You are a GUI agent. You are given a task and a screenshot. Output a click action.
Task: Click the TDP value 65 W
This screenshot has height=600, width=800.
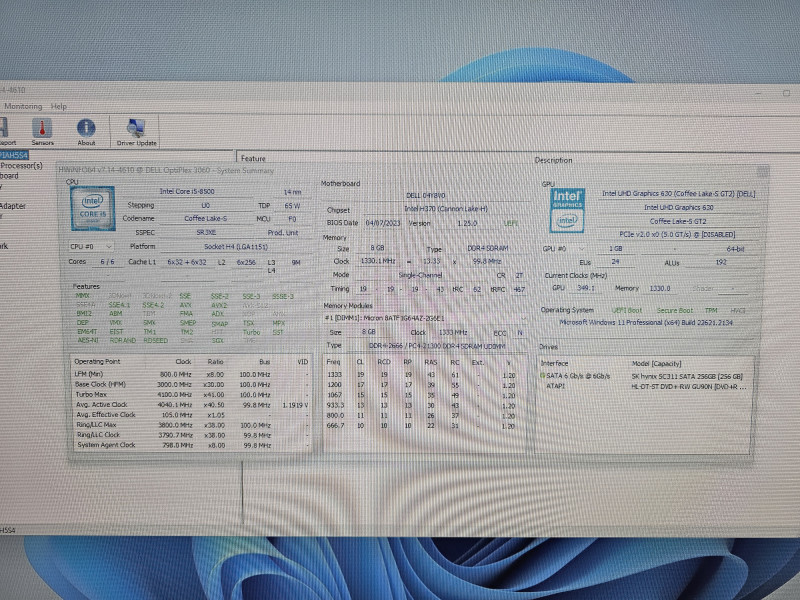pyautogui.click(x=292, y=206)
